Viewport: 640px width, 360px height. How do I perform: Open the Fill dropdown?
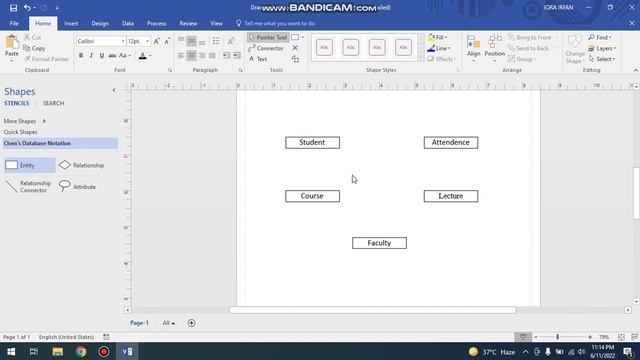[437, 37]
